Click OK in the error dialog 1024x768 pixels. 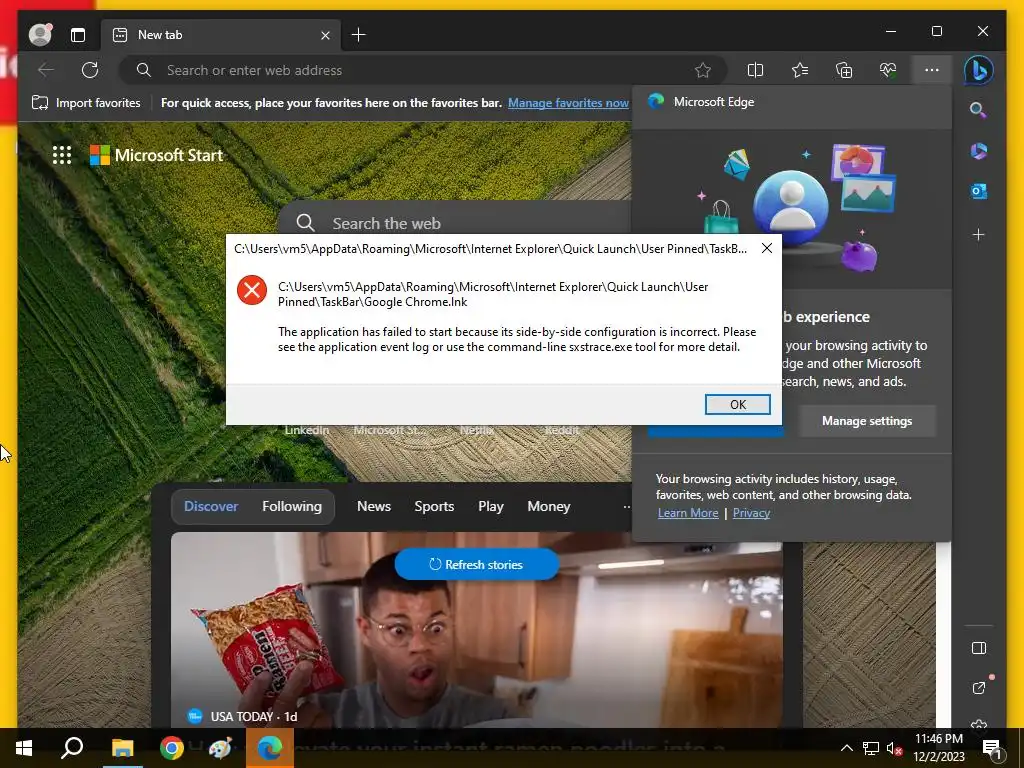pyautogui.click(x=737, y=404)
